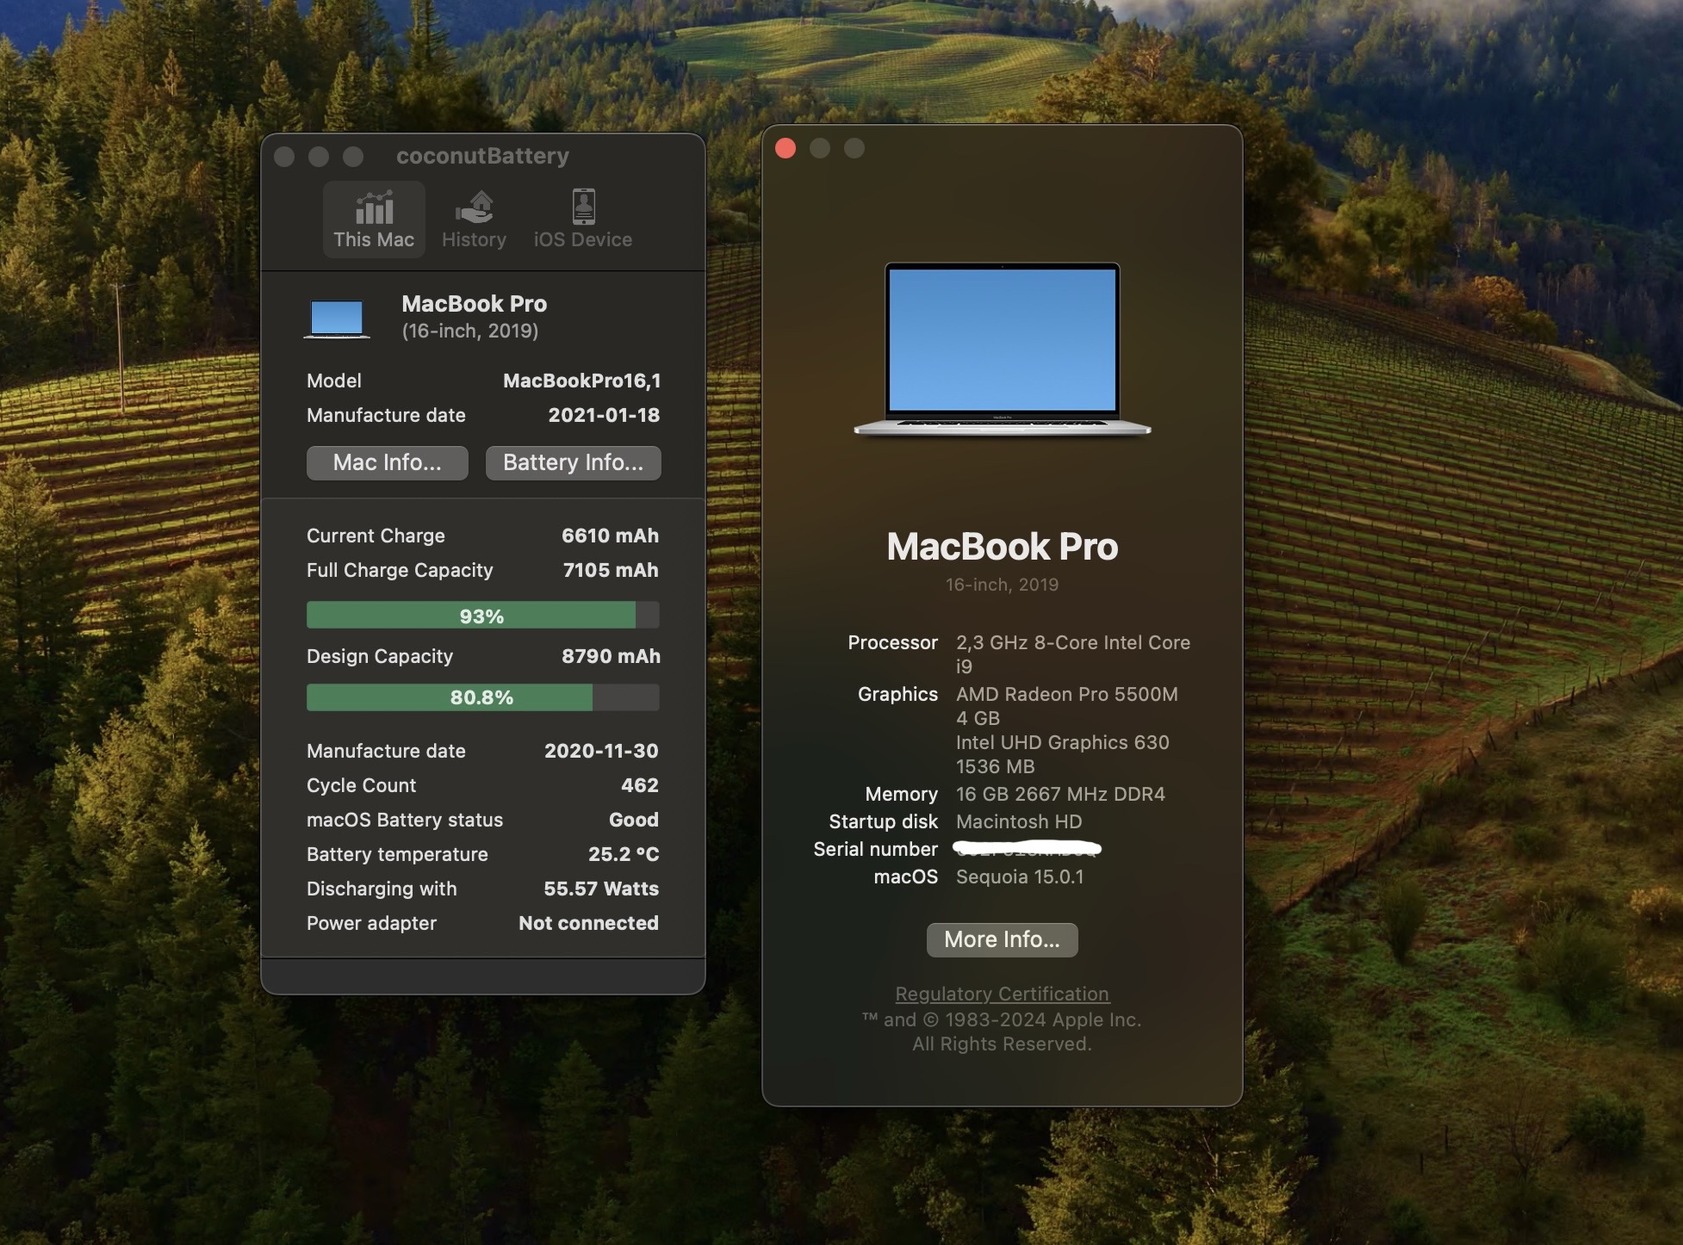
Task: Select the 16 GB 2667 MHz DDR4 memory text
Action: coord(1060,794)
